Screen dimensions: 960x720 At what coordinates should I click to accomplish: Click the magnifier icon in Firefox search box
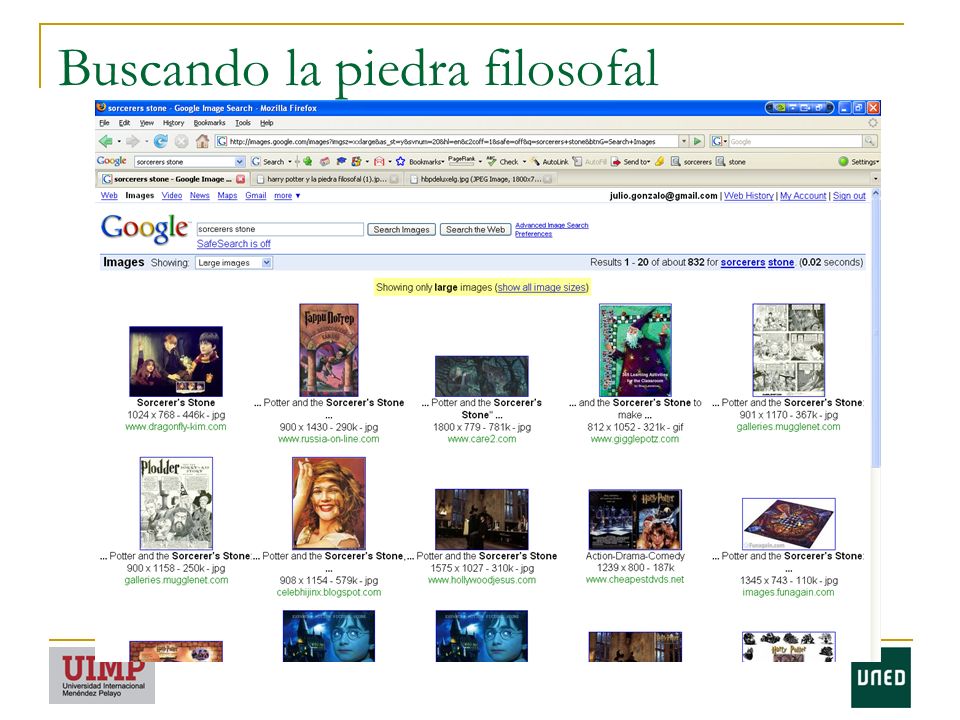pyautogui.click(x=869, y=141)
